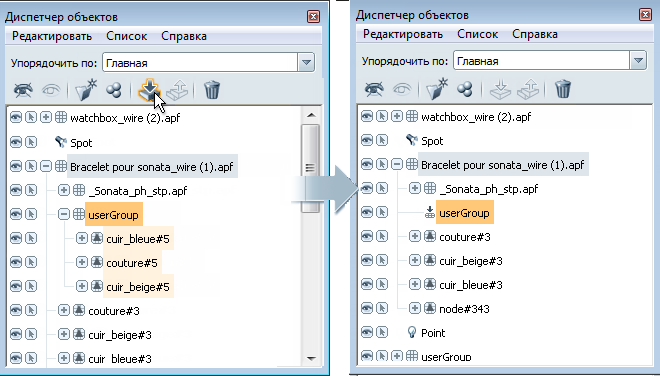Click the three-spheres group icon in left toolbar
Image resolution: width=660 pixels, height=376 pixels.
114,90
